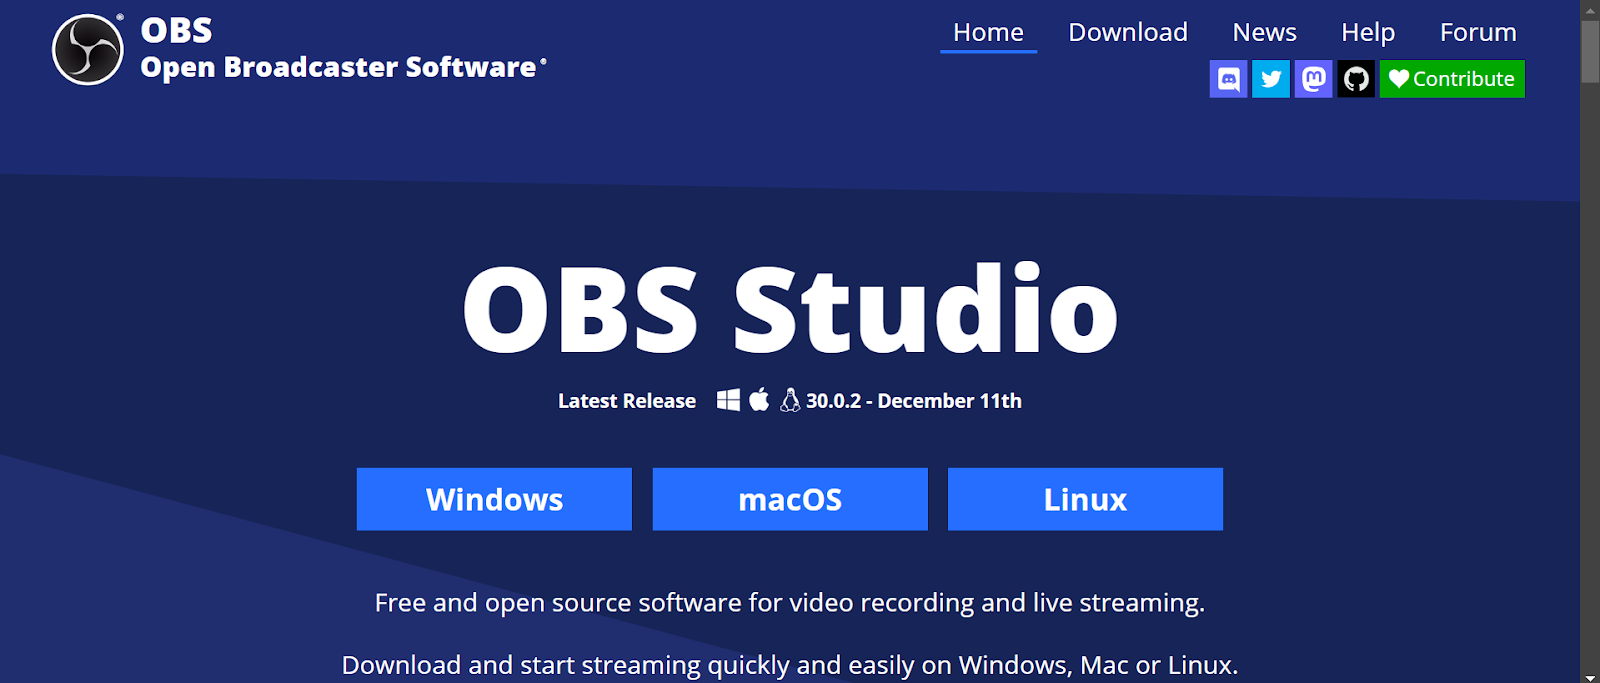Visit the Forum page
Viewport: 1600px width, 683px height.
click(x=1478, y=32)
